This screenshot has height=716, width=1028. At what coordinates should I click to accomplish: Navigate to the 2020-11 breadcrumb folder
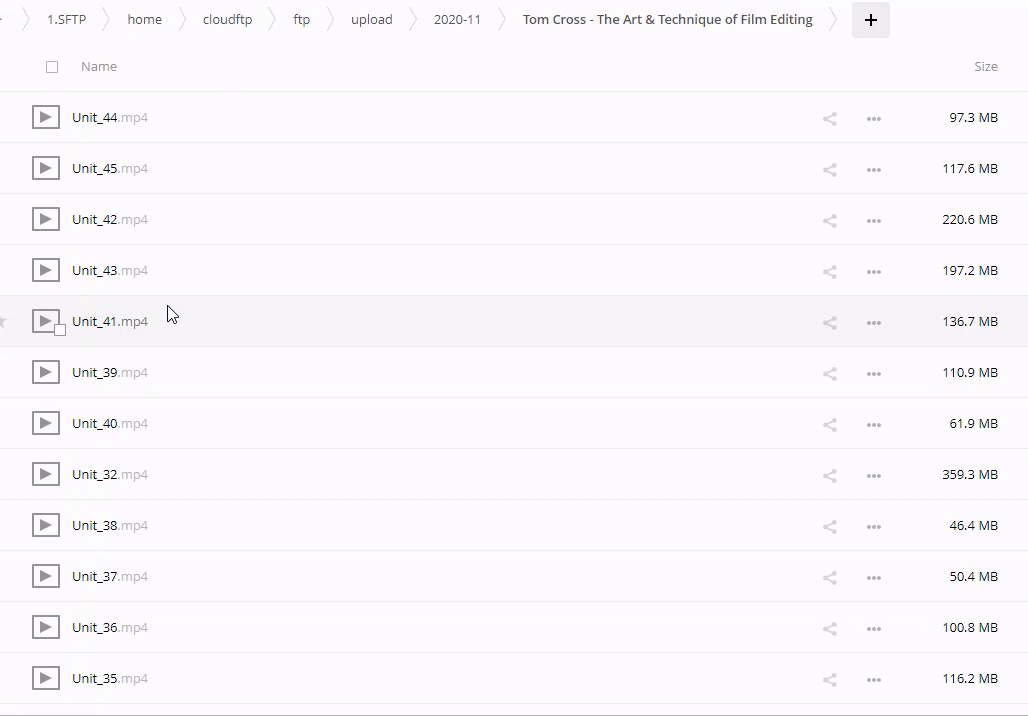click(x=457, y=20)
